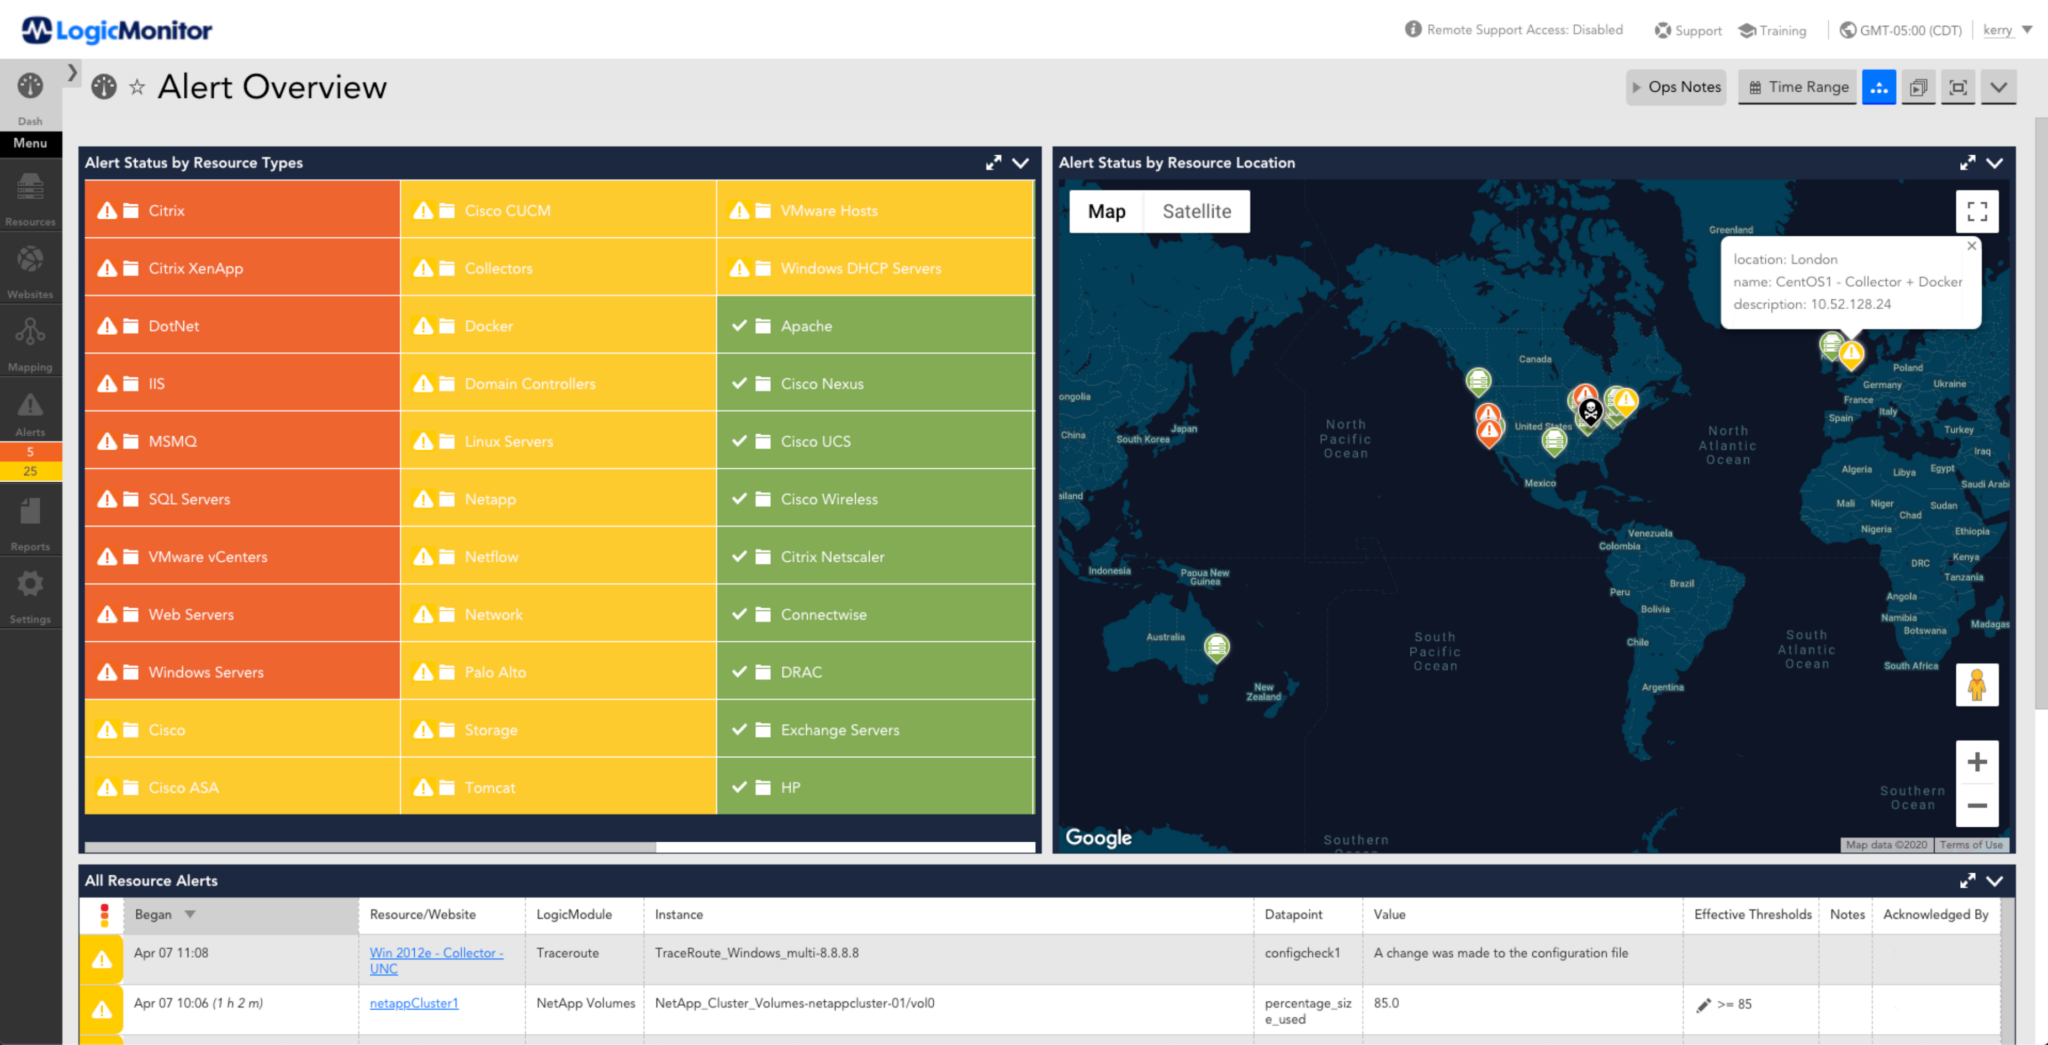Collapse the Alert Status by Resource Types panel
The image size is (2048, 1045).
(x=1021, y=162)
